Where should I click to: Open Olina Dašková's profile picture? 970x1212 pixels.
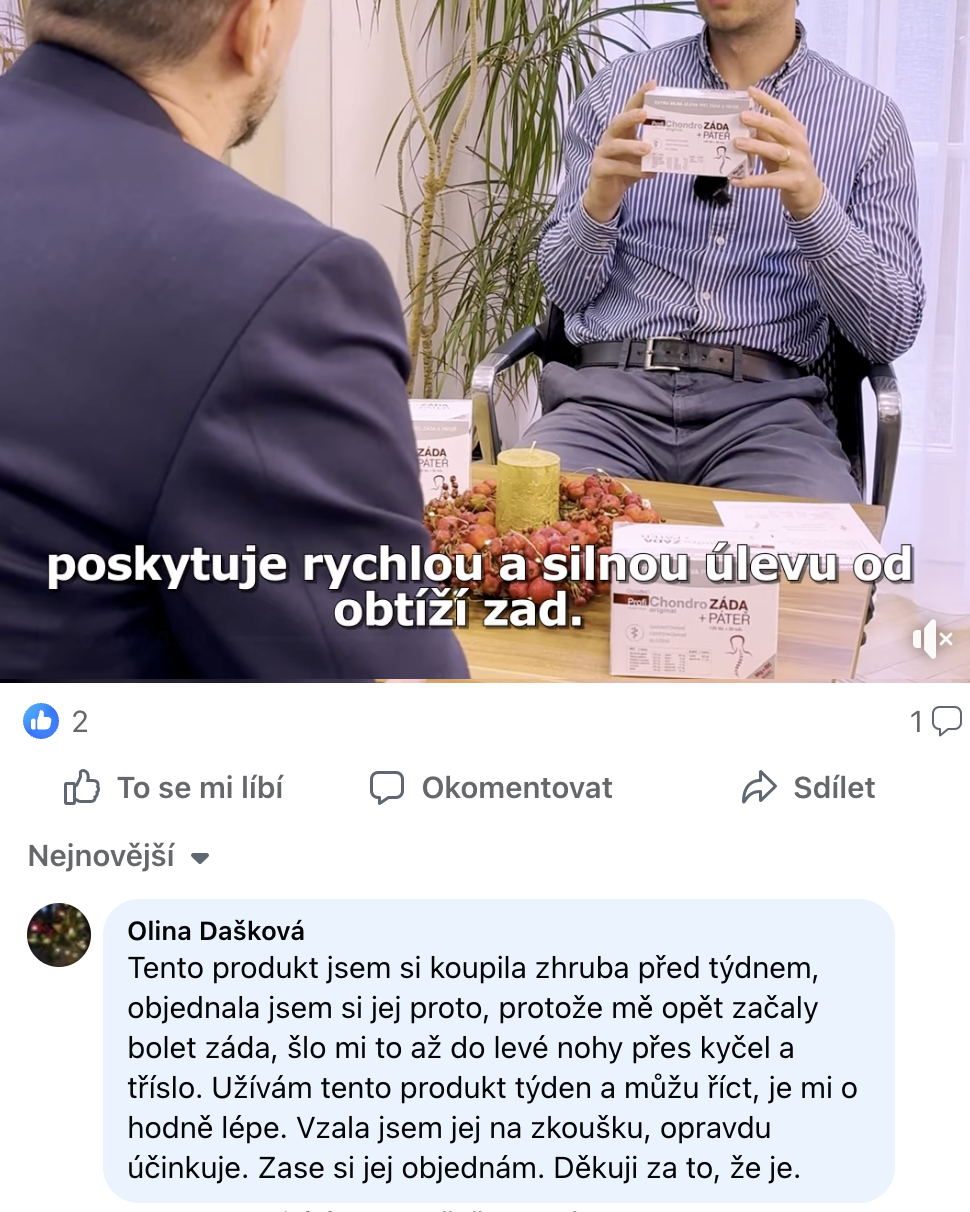(59, 935)
